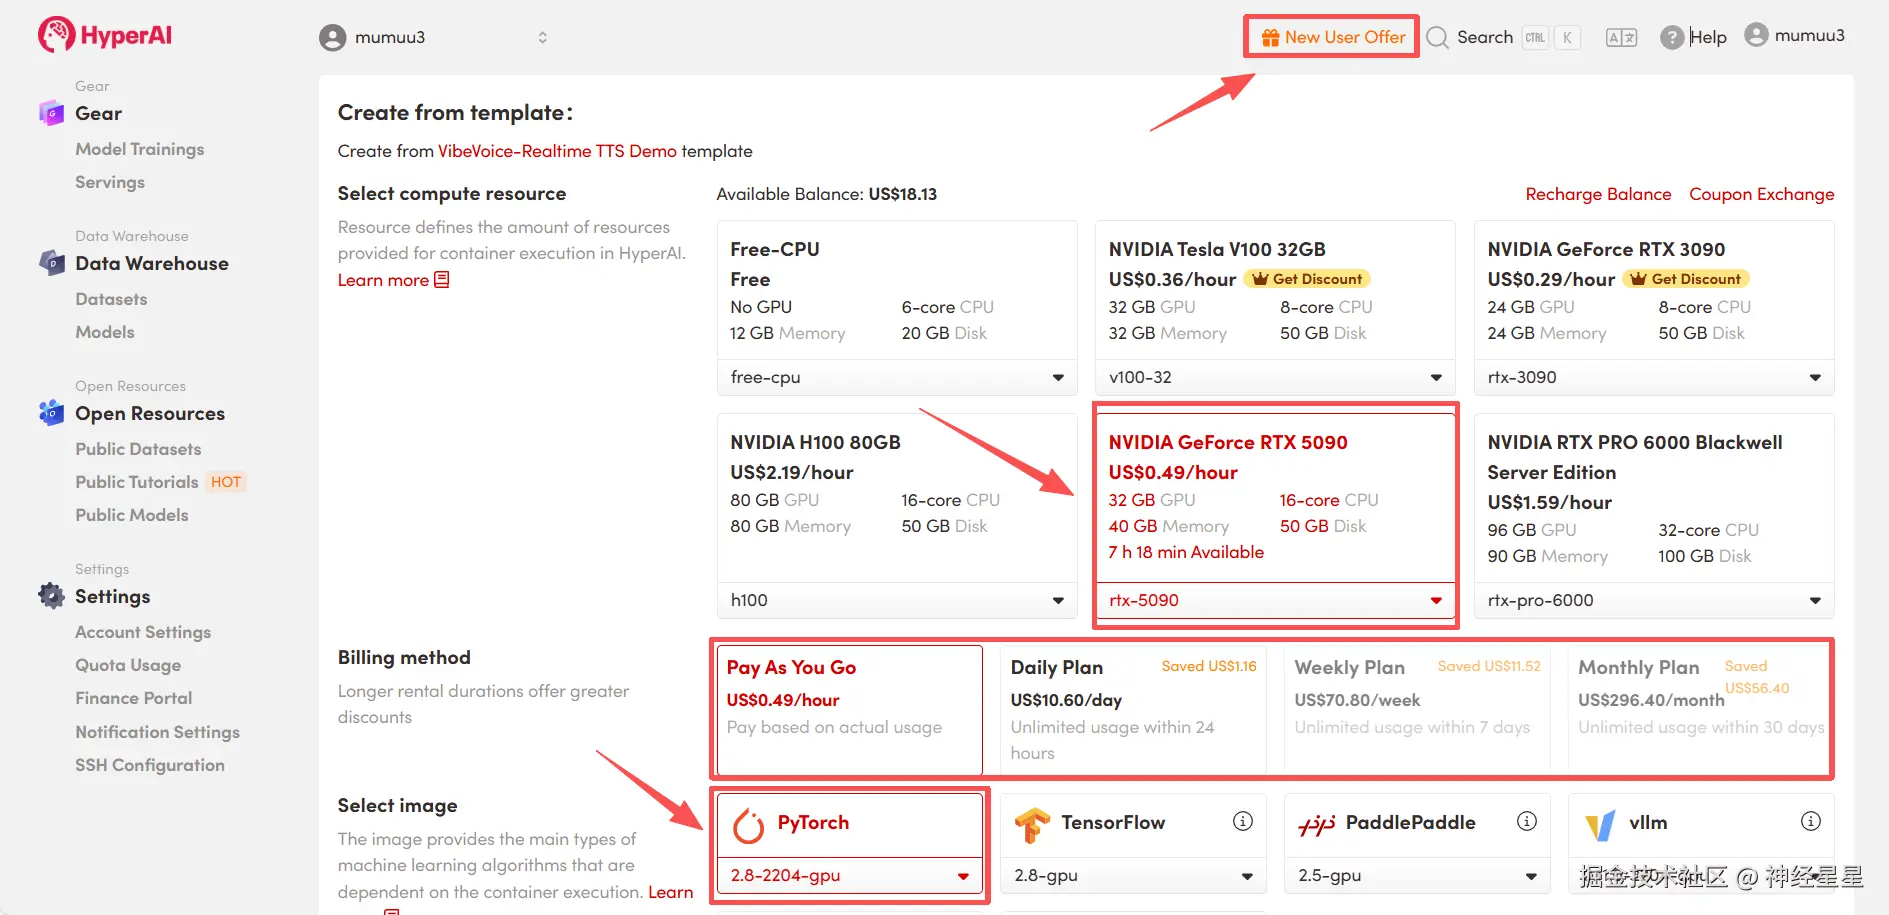Click PaddlePaddle image info icon

coord(1527,821)
